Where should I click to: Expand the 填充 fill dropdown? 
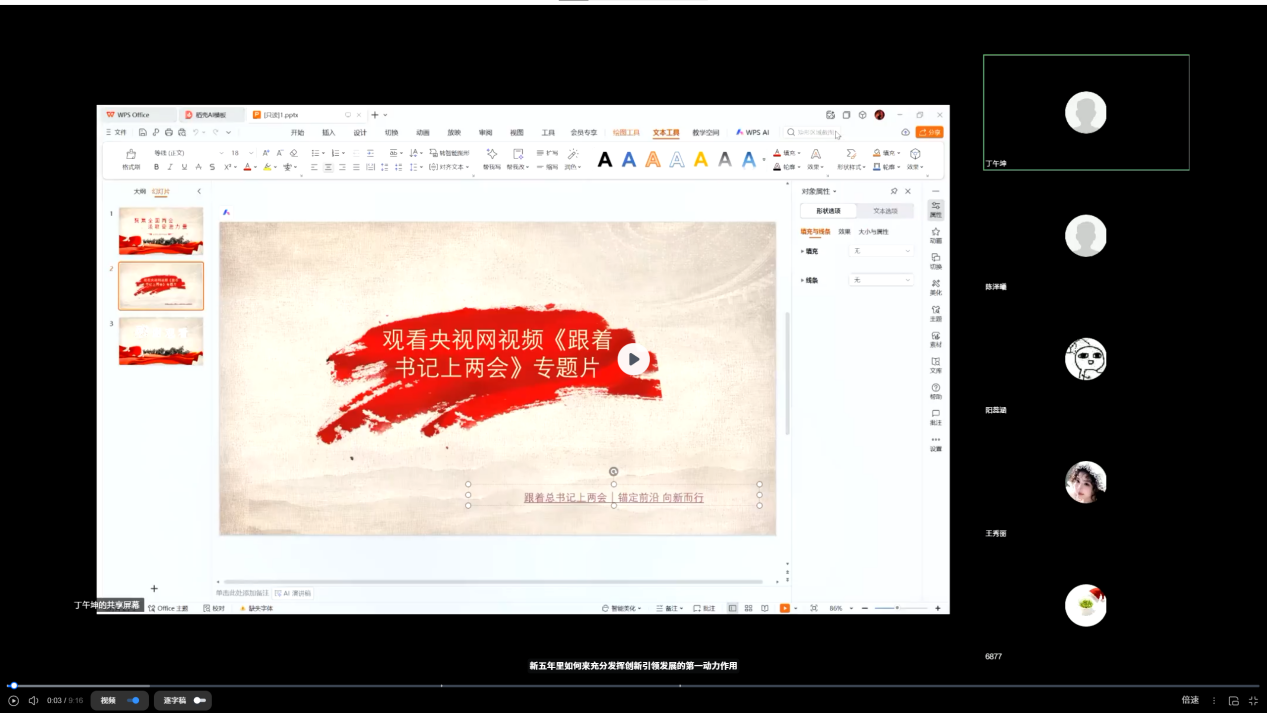tap(881, 251)
